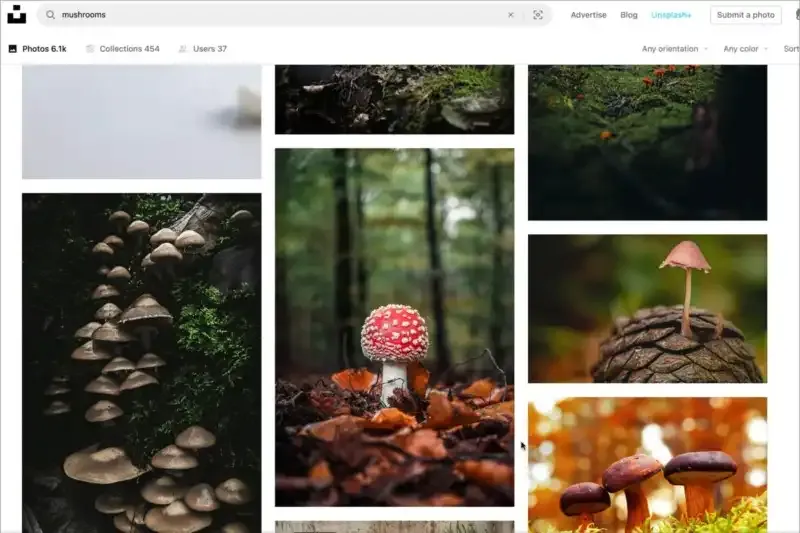Click the Submit a photo button

coord(745,15)
